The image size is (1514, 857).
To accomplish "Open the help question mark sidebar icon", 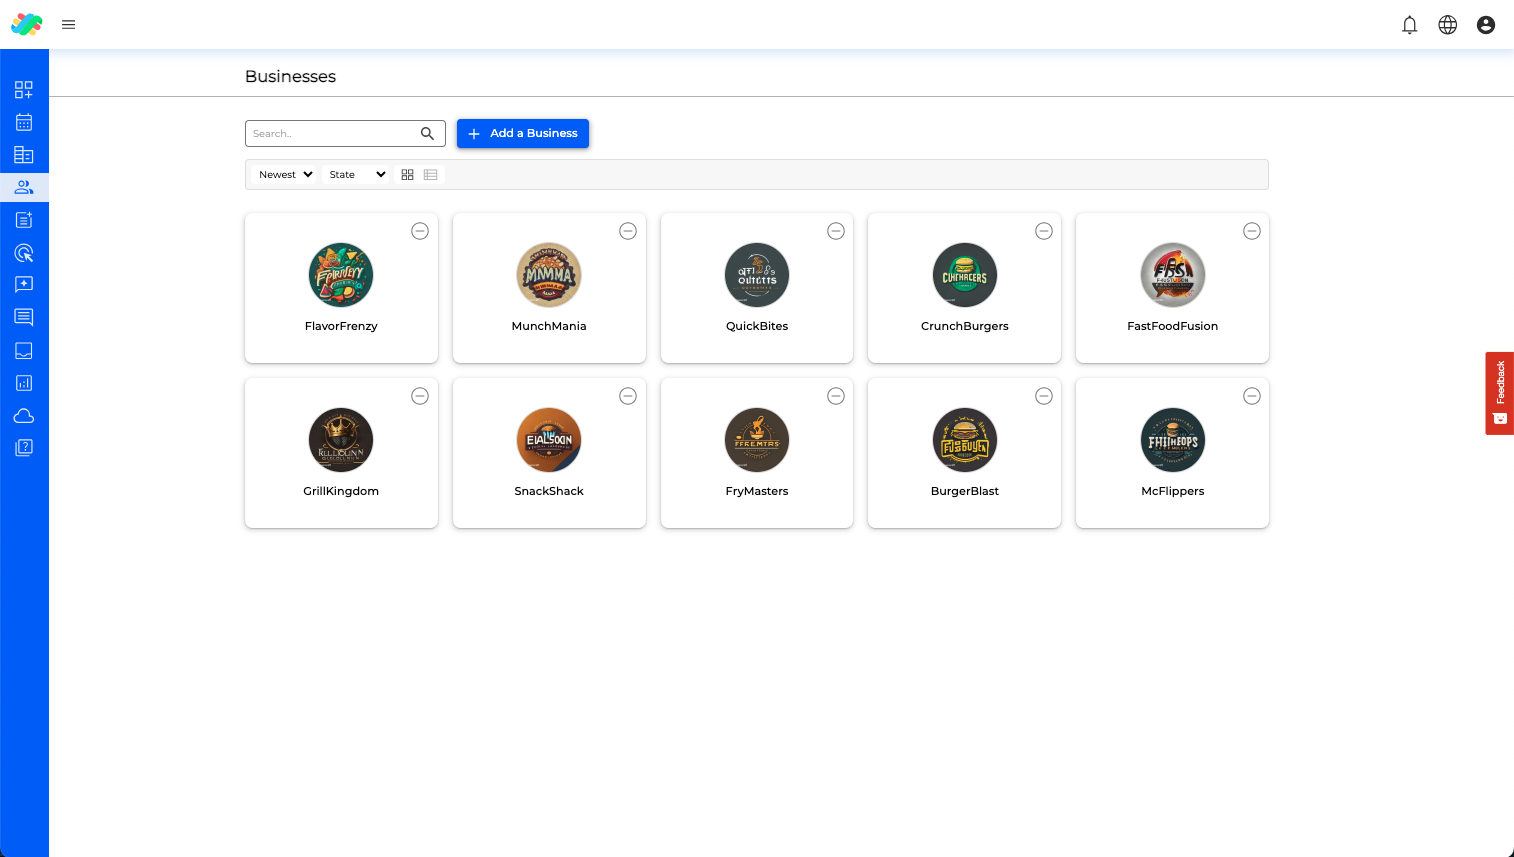I will tap(24, 448).
